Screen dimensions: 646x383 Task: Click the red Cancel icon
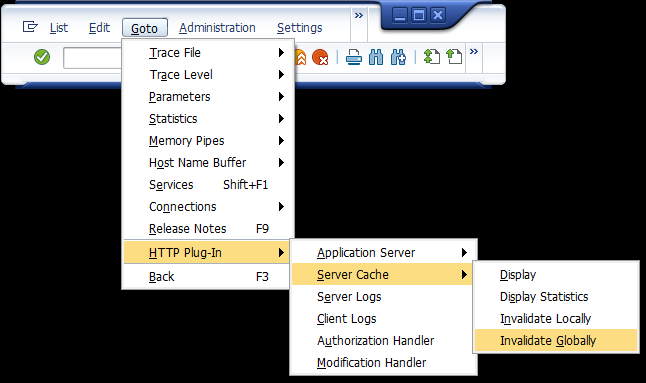point(320,57)
